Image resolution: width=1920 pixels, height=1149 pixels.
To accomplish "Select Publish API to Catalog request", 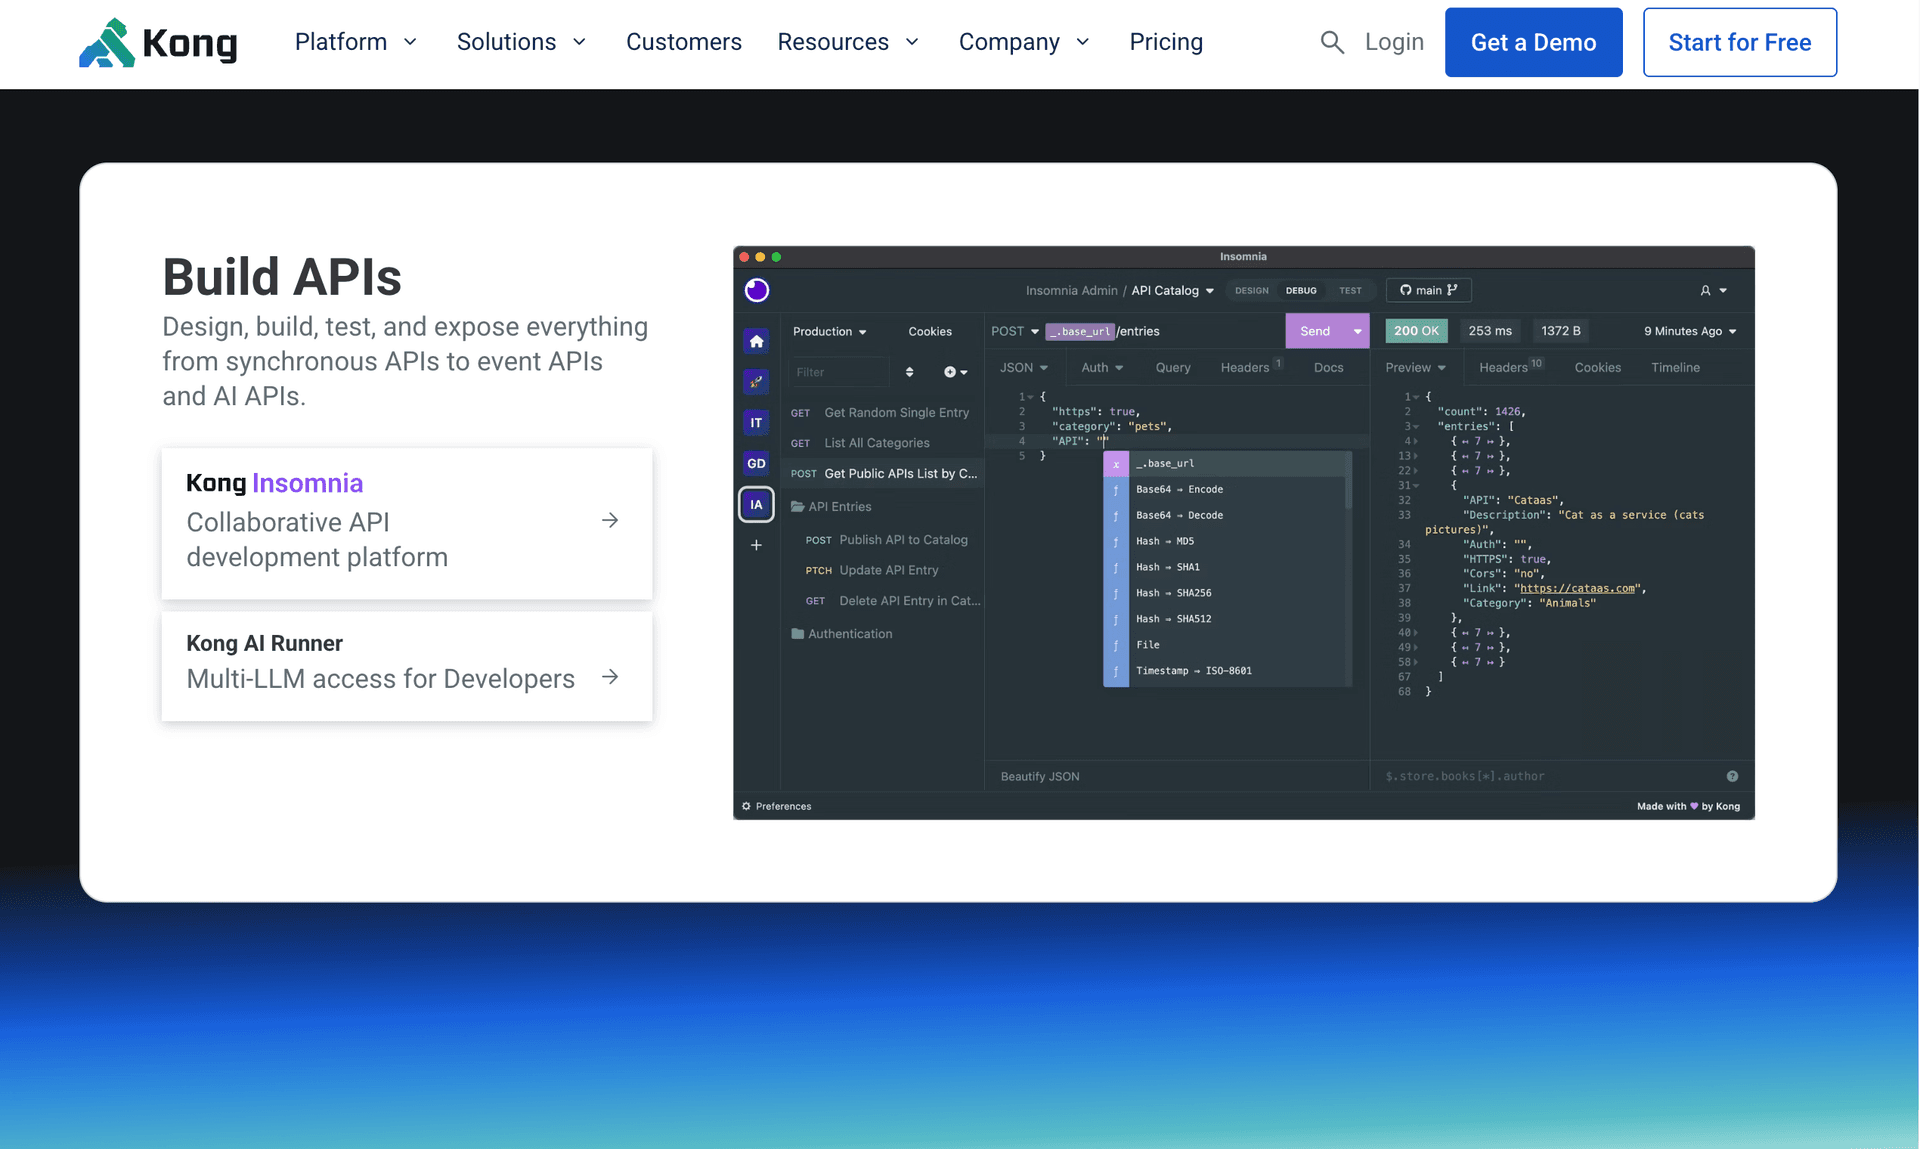I will tap(887, 540).
